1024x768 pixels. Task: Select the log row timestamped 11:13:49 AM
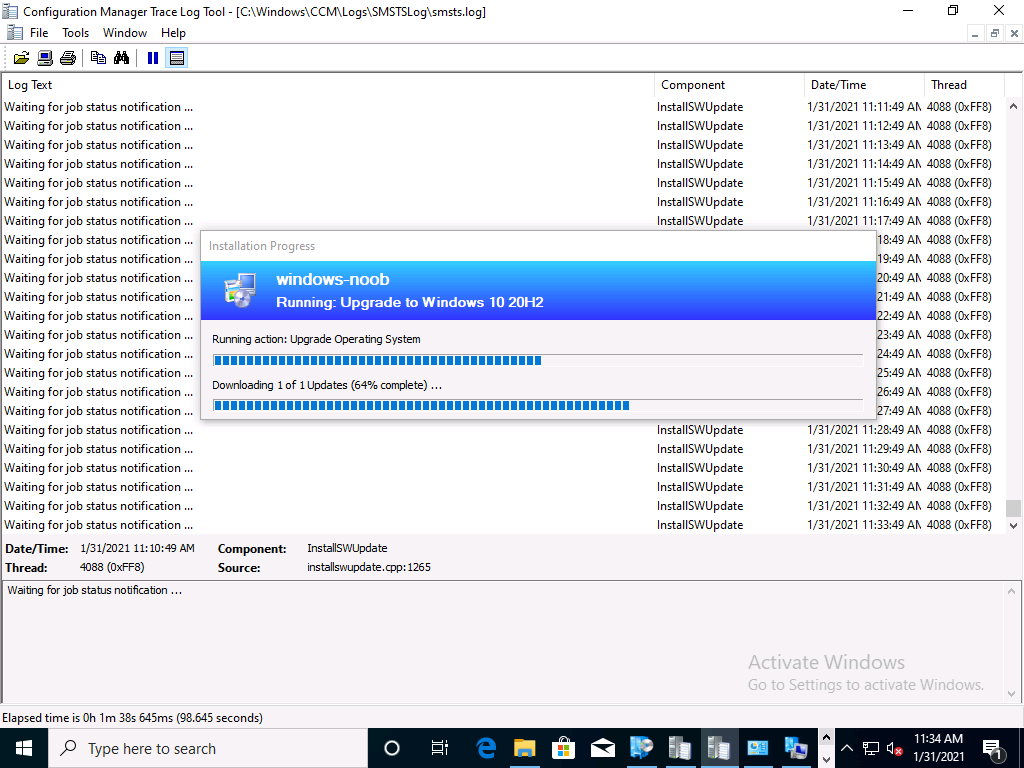(504, 144)
